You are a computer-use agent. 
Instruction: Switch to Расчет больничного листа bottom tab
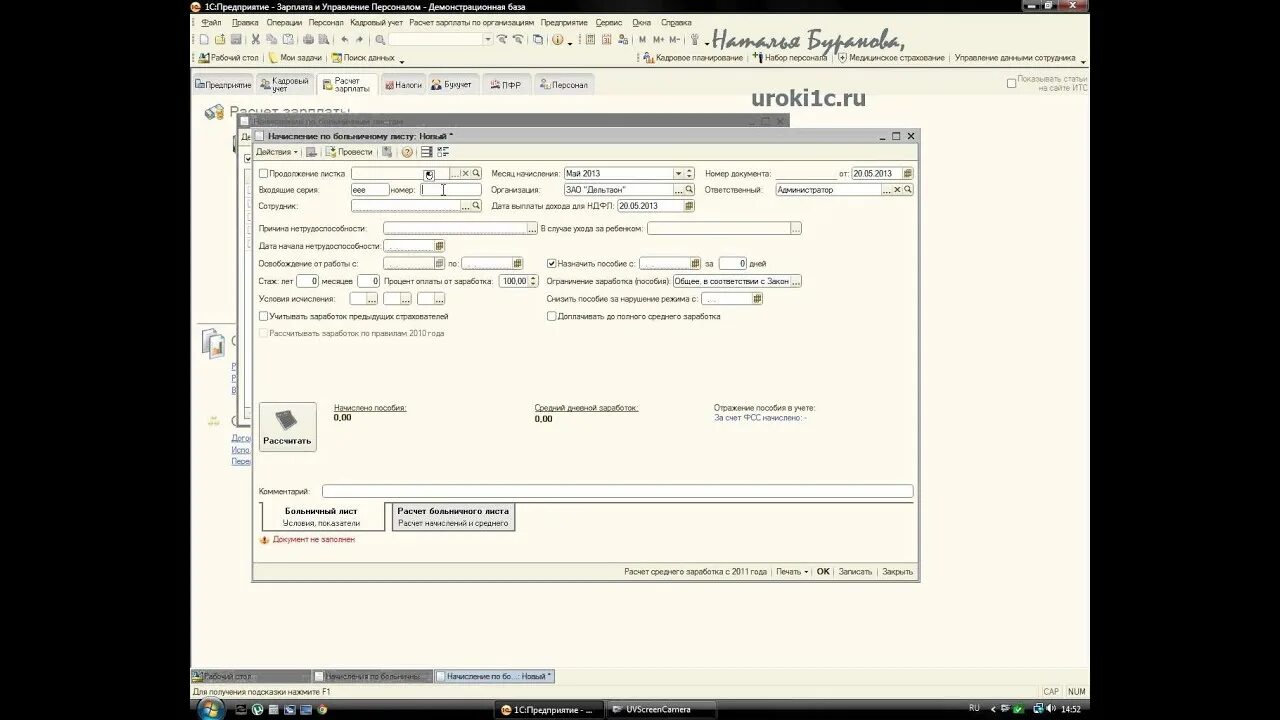tap(453, 517)
